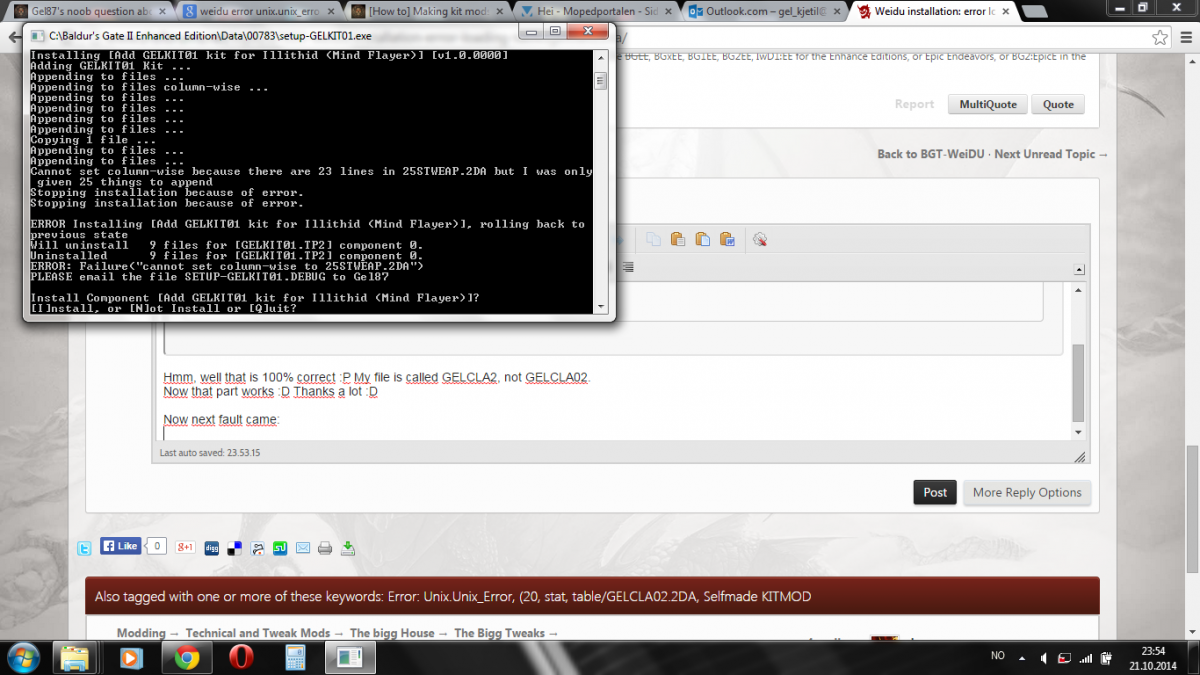Image resolution: width=1200 pixels, height=675 pixels.
Task: Click the first paste clipboard icon in the editor
Action: click(x=677, y=239)
